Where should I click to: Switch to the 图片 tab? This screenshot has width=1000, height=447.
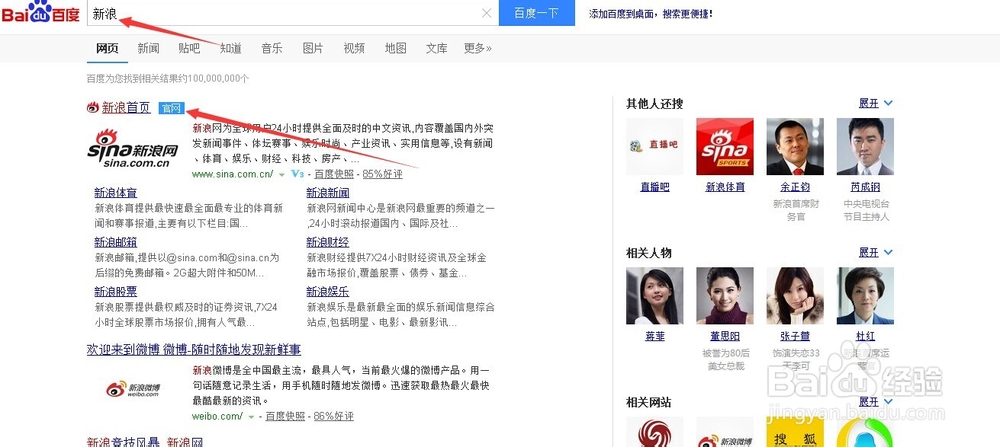(x=313, y=48)
